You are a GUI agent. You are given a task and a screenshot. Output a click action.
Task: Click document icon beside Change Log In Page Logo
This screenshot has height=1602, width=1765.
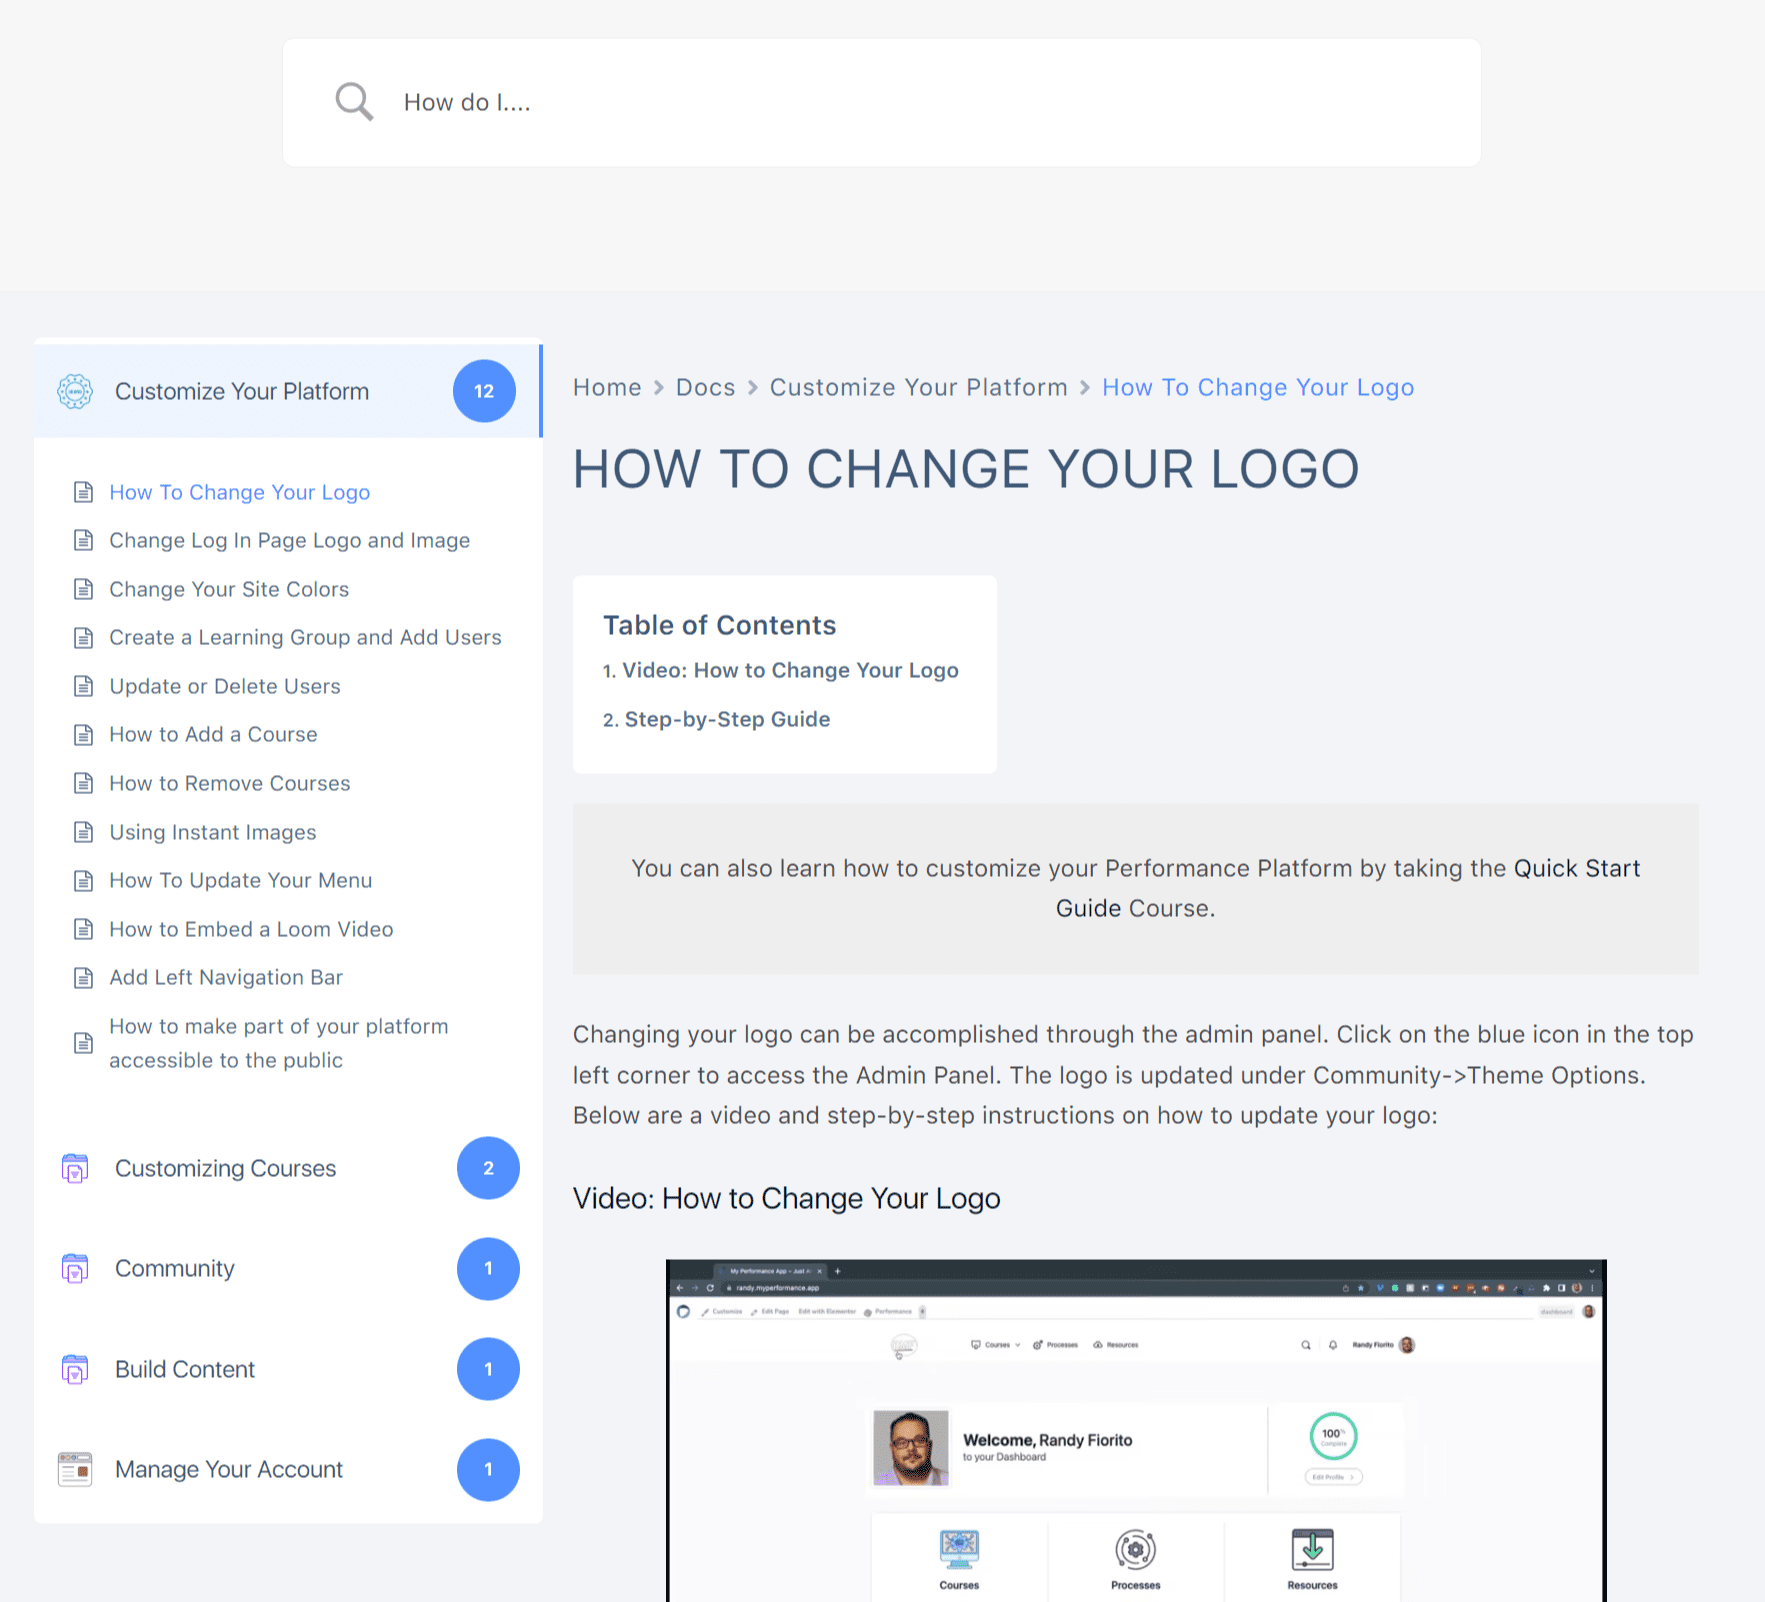[84, 540]
